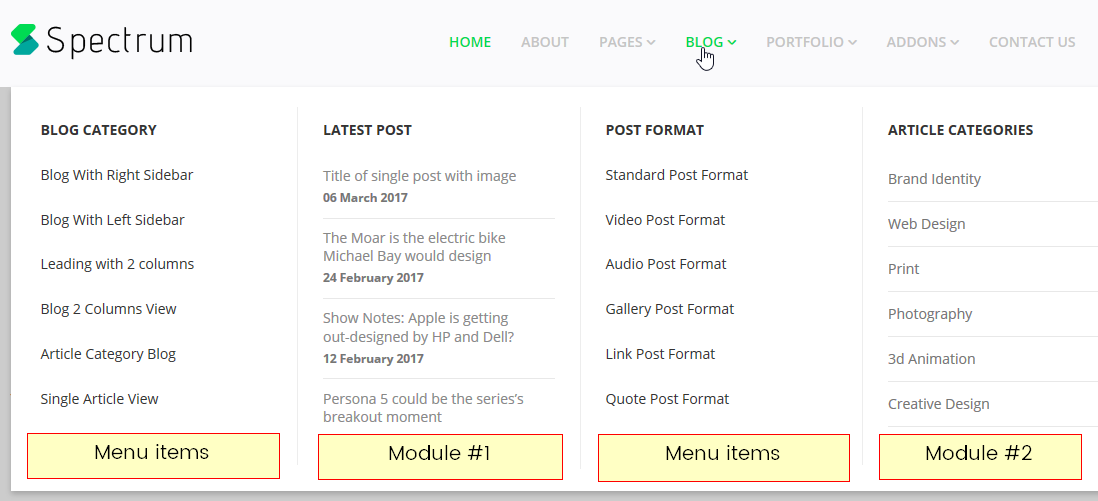Open the ADDONS dropdown menu
Screen dimensions: 1098x501
click(x=922, y=42)
